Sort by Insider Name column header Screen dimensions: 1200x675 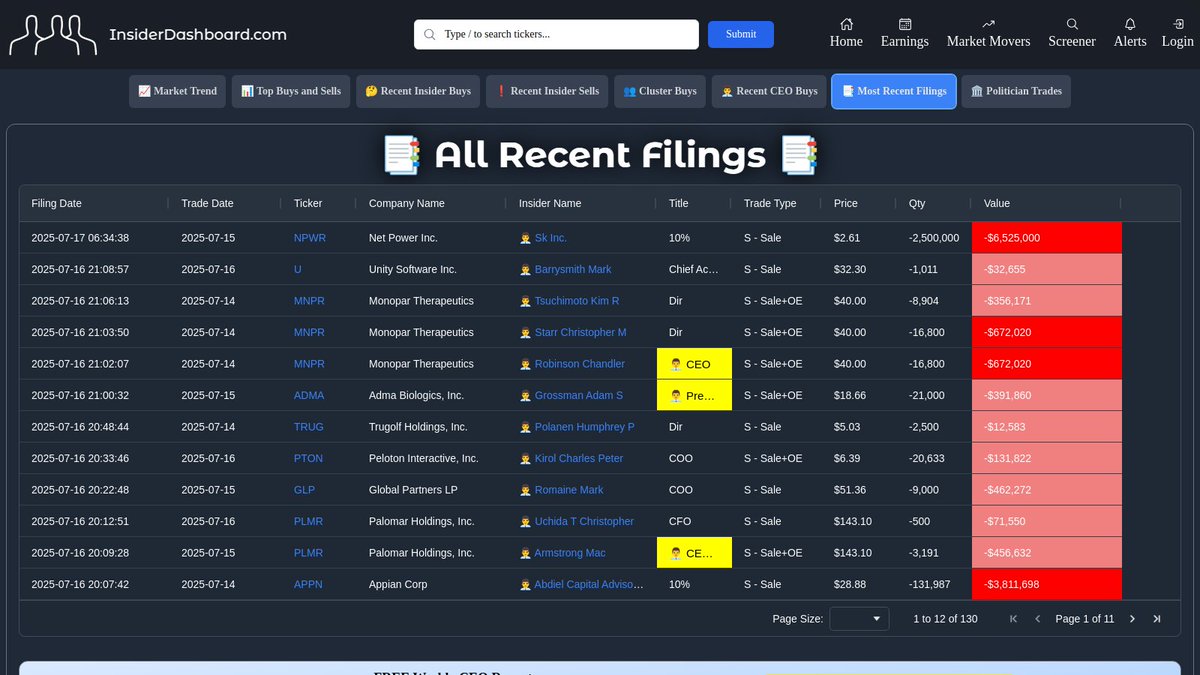550,203
